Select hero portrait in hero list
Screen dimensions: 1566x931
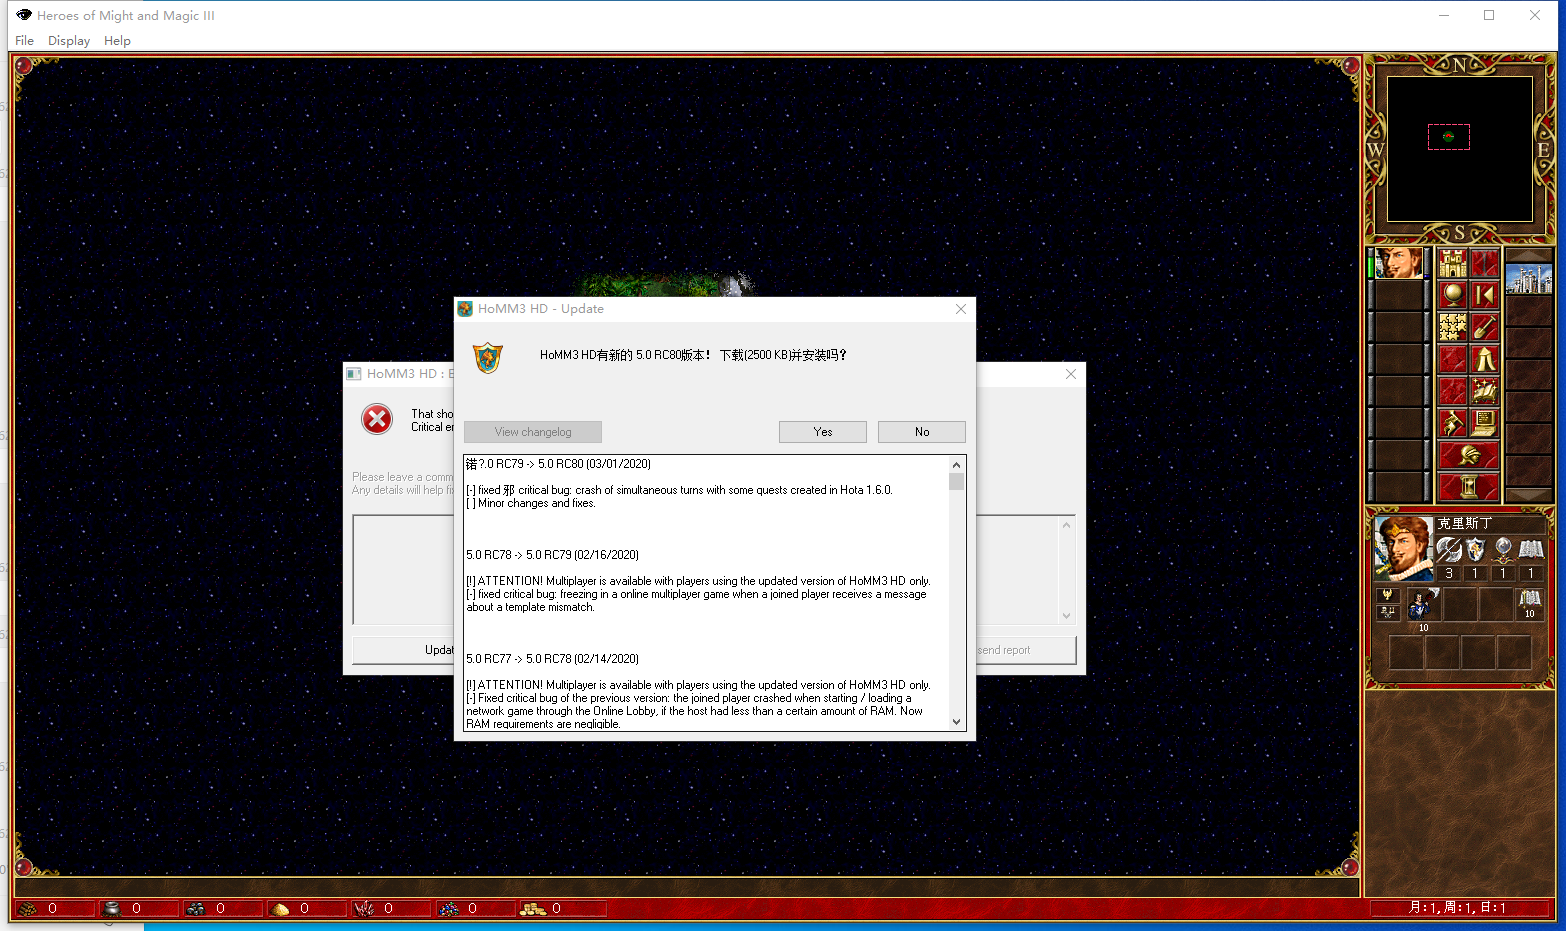tap(1398, 264)
